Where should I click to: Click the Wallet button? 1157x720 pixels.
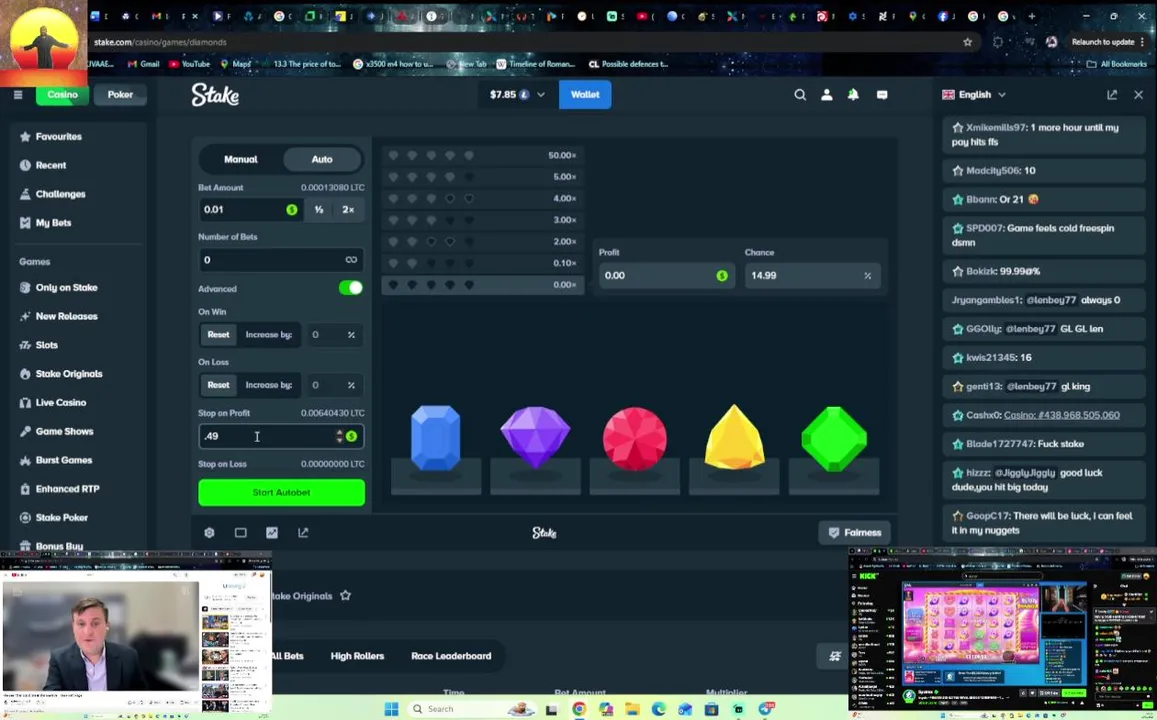(x=585, y=94)
